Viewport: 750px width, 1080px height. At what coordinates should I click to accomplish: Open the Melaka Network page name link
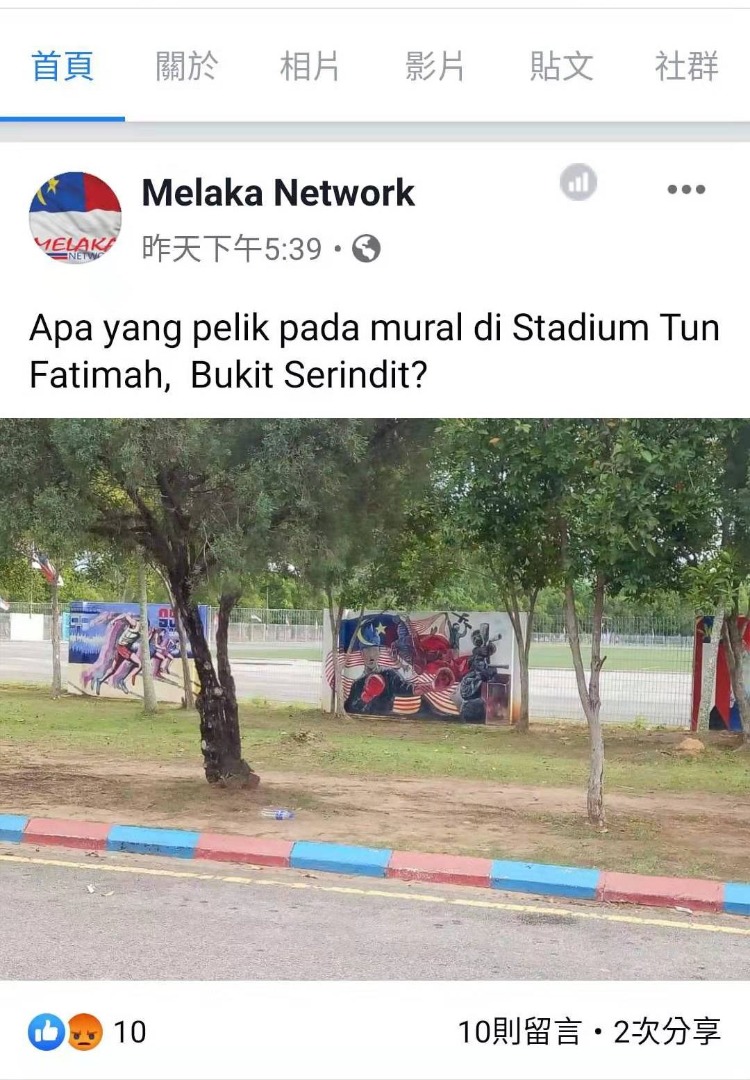click(278, 192)
